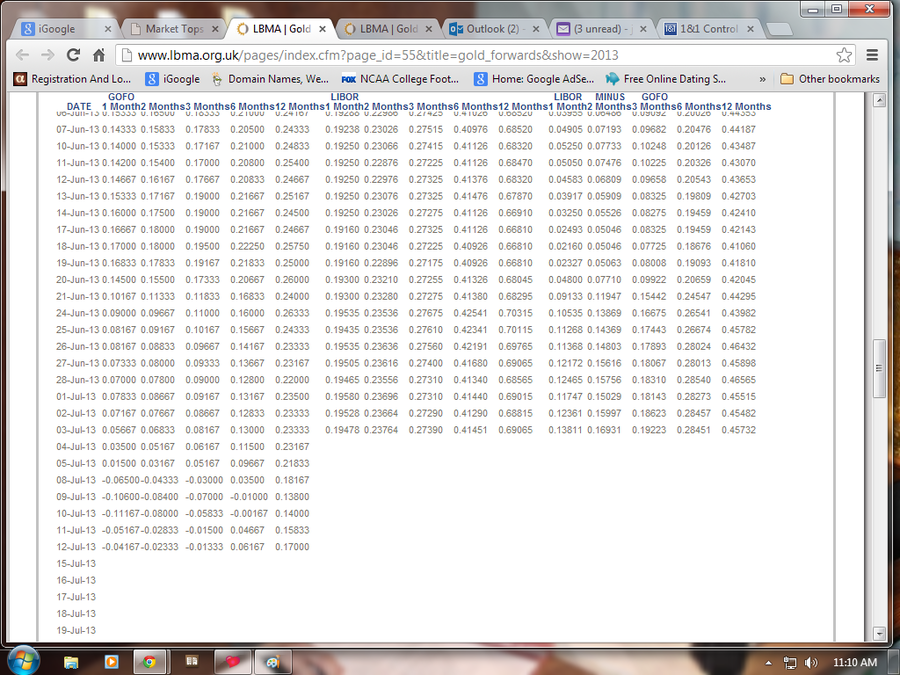
Task: Switch to the Market Tops tab
Action: click(175, 29)
